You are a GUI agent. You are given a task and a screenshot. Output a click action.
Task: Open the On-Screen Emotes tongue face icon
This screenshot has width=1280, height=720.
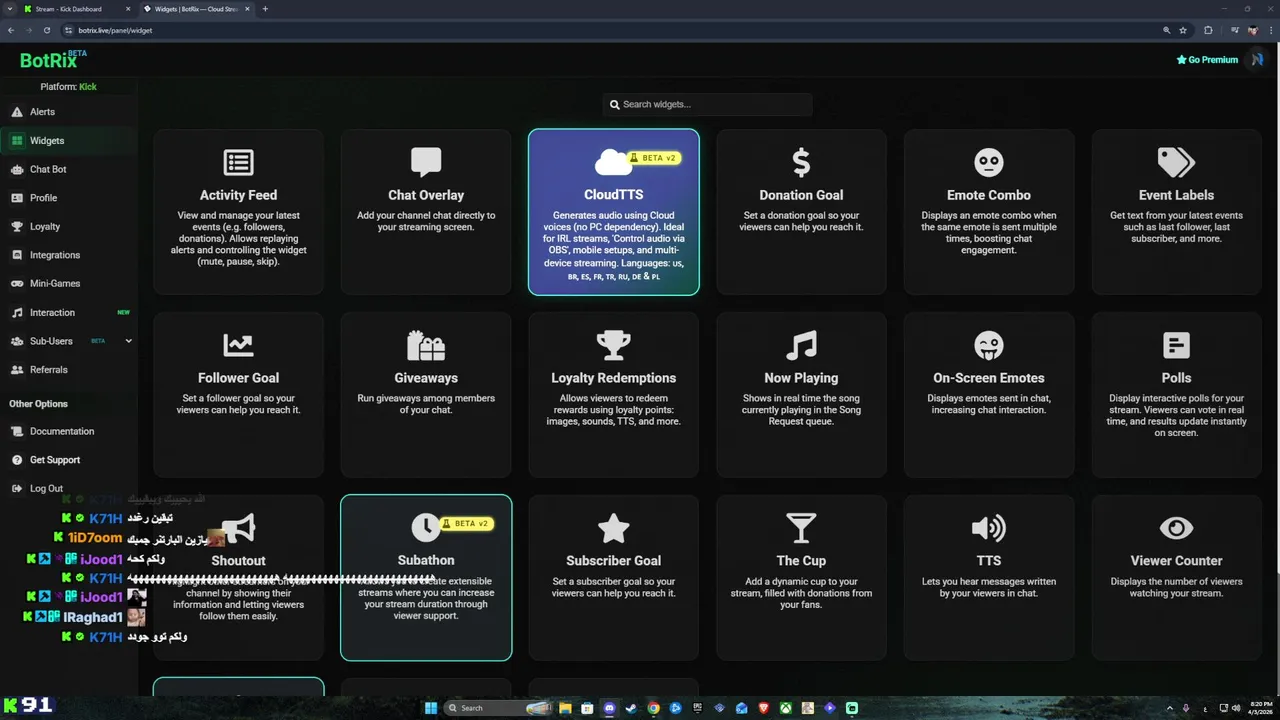point(989,345)
